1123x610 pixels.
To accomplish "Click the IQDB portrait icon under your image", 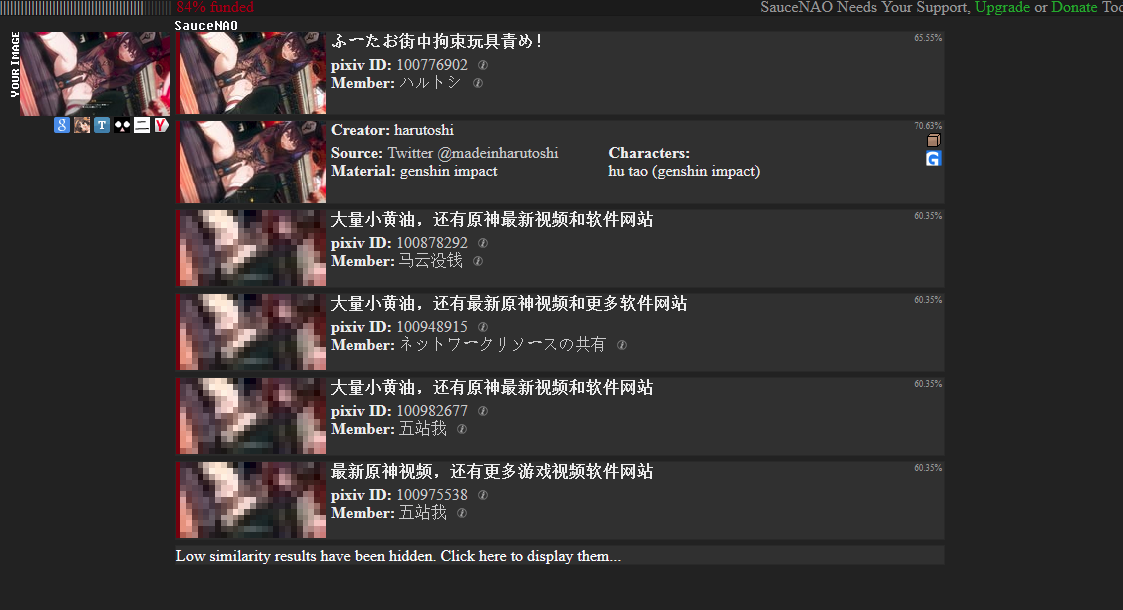I will tap(82, 125).
